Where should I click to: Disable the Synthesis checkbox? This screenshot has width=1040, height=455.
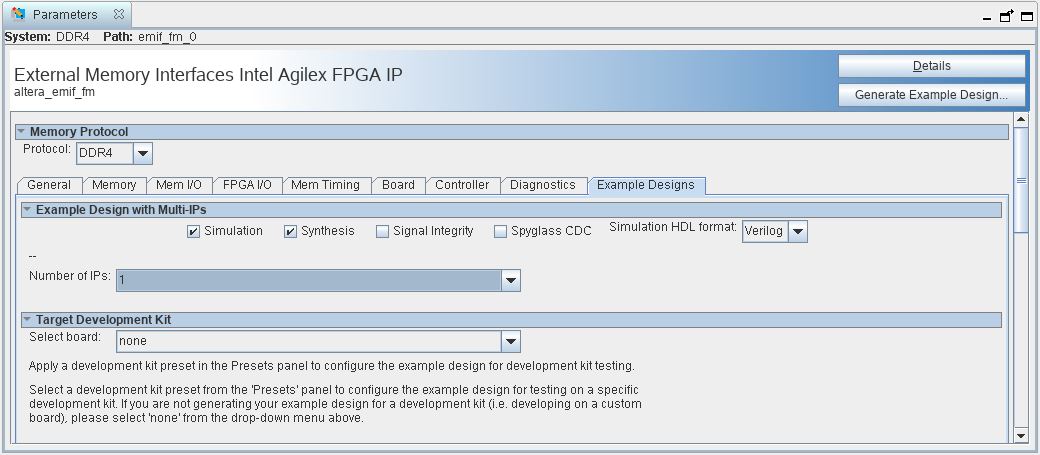coord(291,232)
